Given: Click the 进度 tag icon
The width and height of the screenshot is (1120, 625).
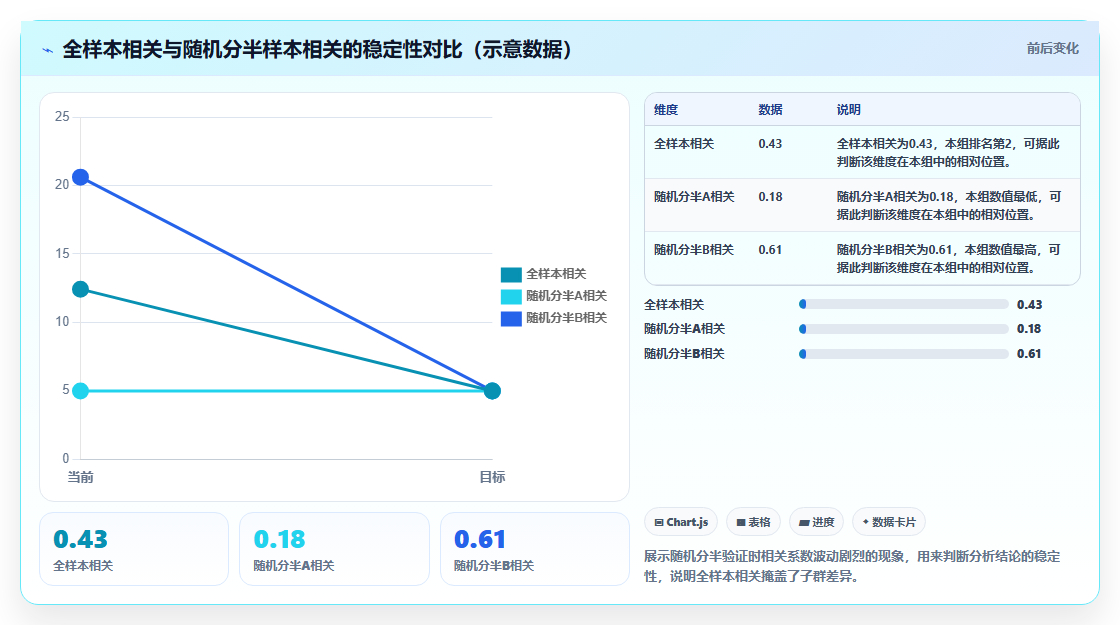Looking at the screenshot, I should click(804, 523).
